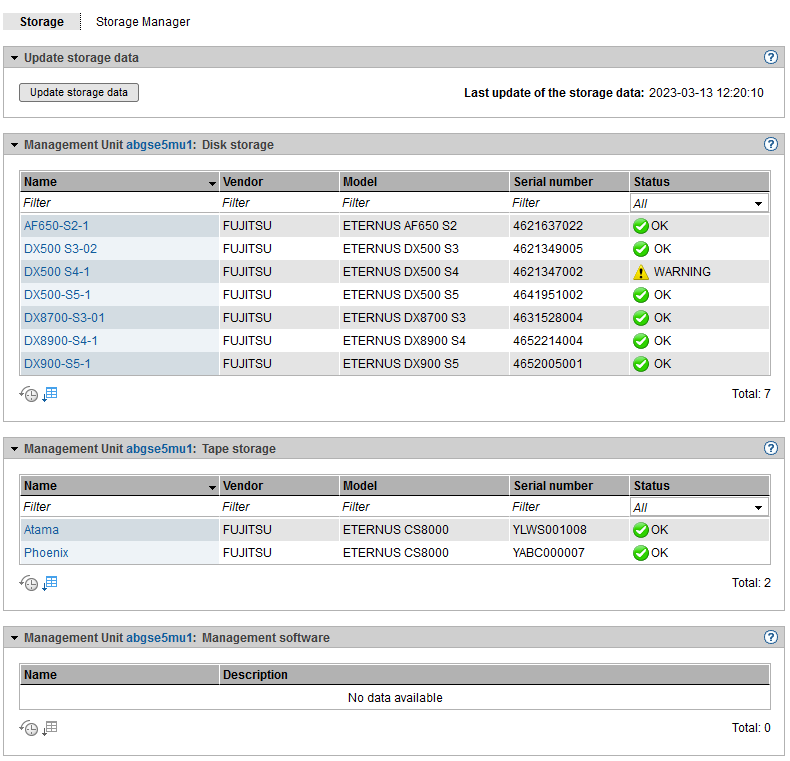This screenshot has width=790, height=761.
Task: Collapse the Update storage data section
Action: (x=14, y=58)
